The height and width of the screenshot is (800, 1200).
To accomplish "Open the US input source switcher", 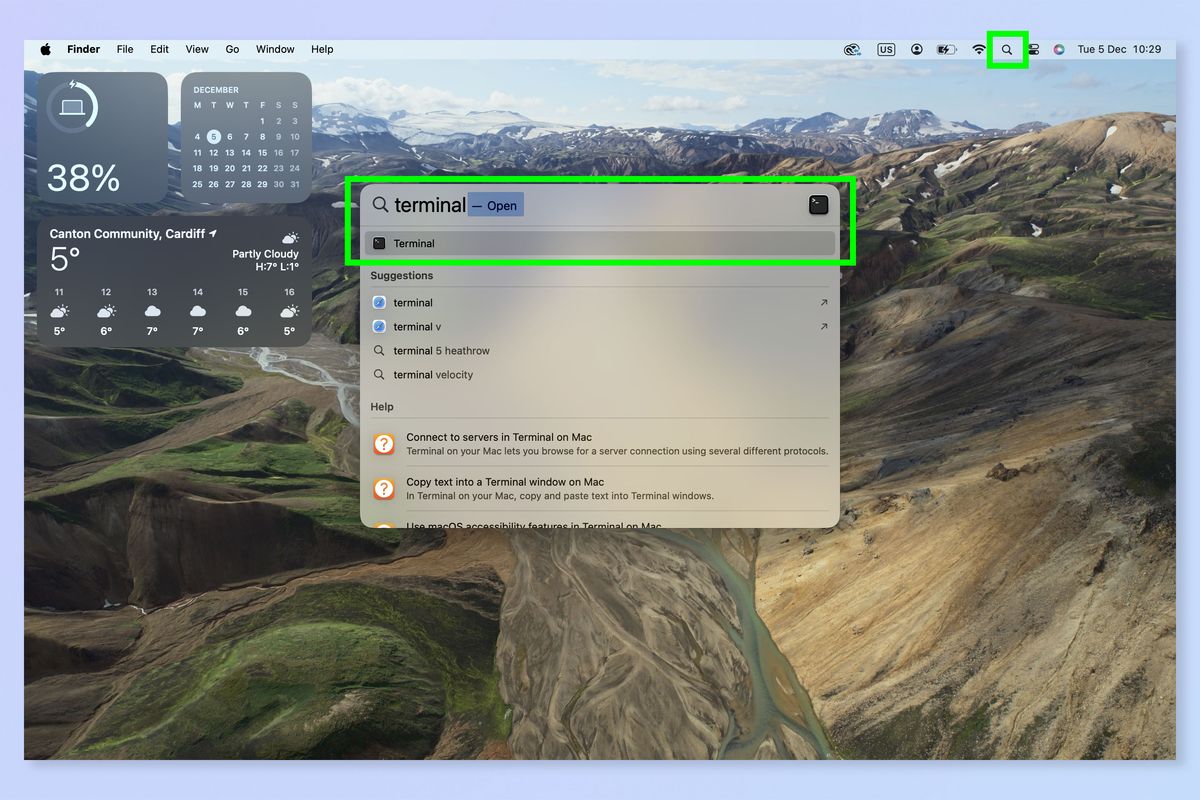I will click(886, 50).
